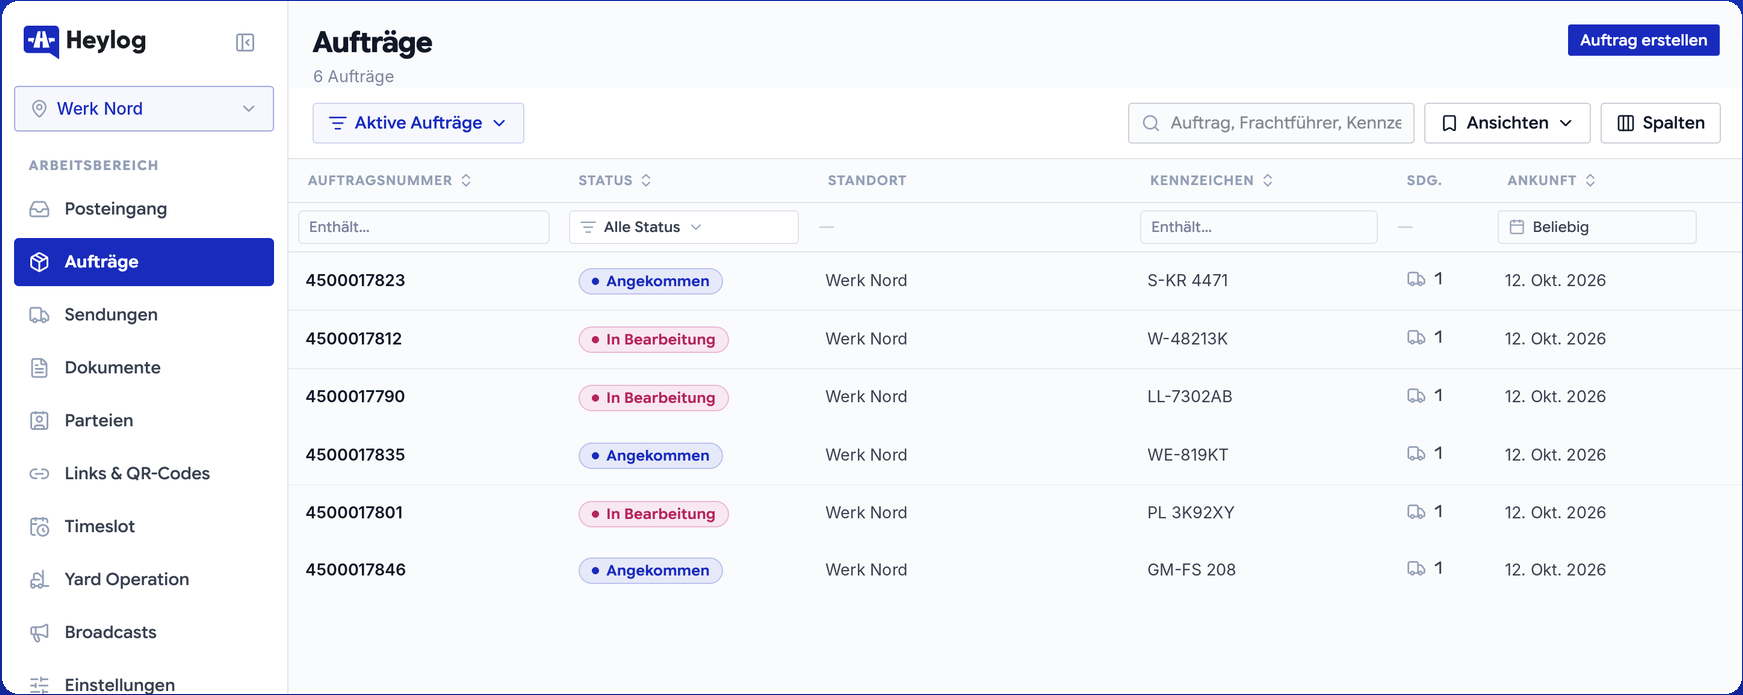Open Yard Operation in the sidebar
Viewport: 1743px width, 695px height.
click(x=144, y=580)
